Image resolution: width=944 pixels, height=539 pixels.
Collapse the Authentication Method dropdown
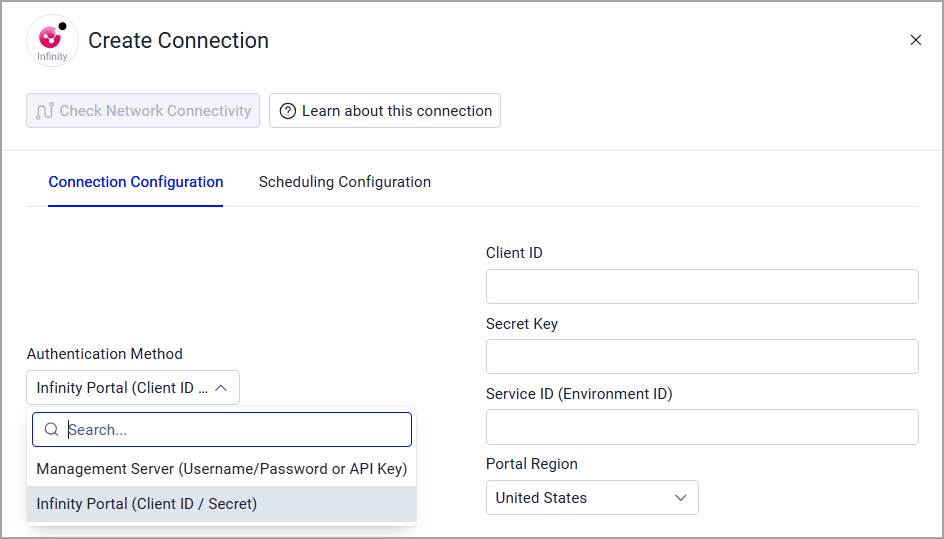[133, 388]
